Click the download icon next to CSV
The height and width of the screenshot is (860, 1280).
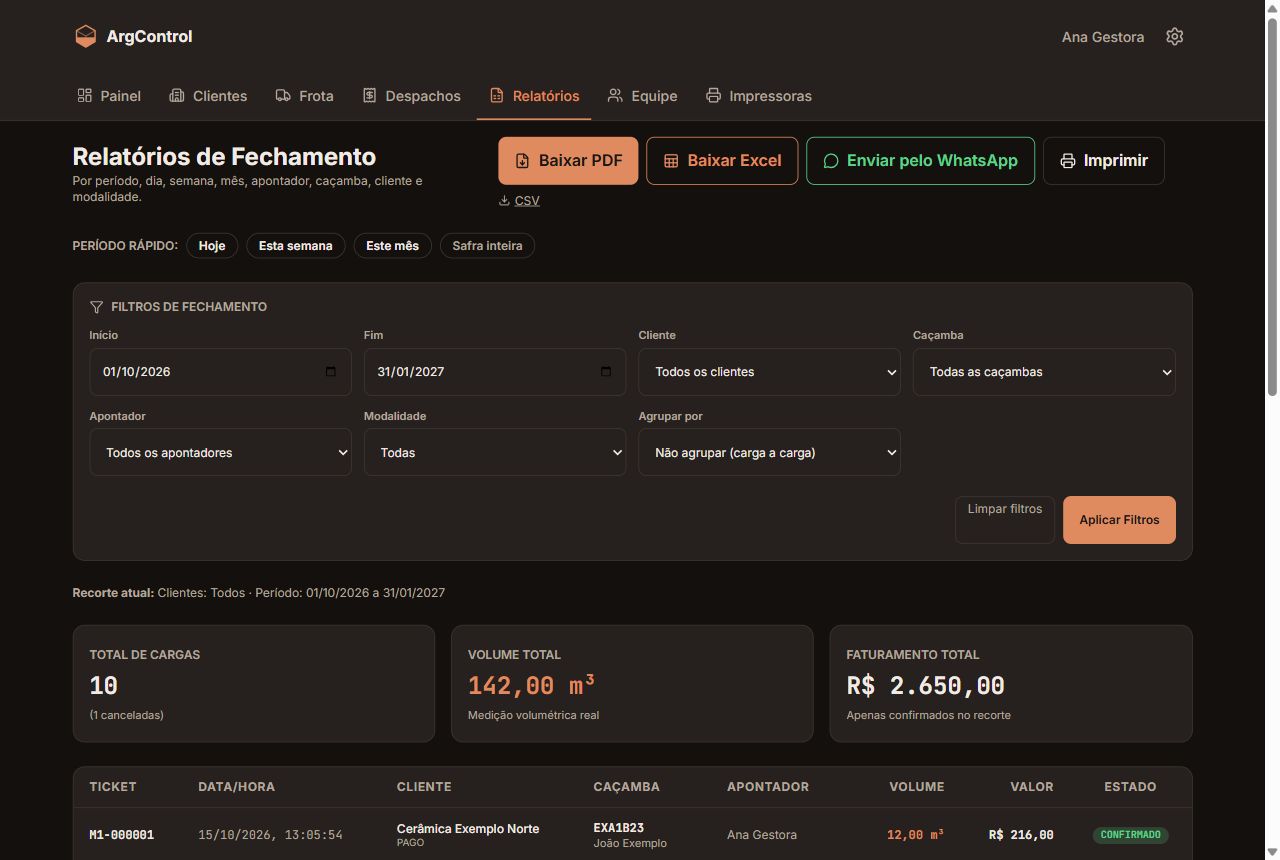click(x=504, y=201)
